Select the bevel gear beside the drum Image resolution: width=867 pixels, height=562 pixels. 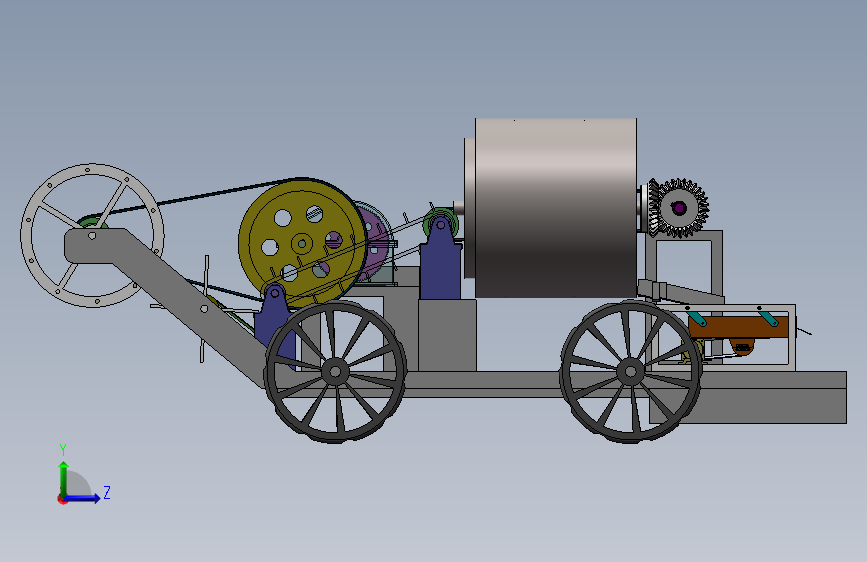(678, 208)
